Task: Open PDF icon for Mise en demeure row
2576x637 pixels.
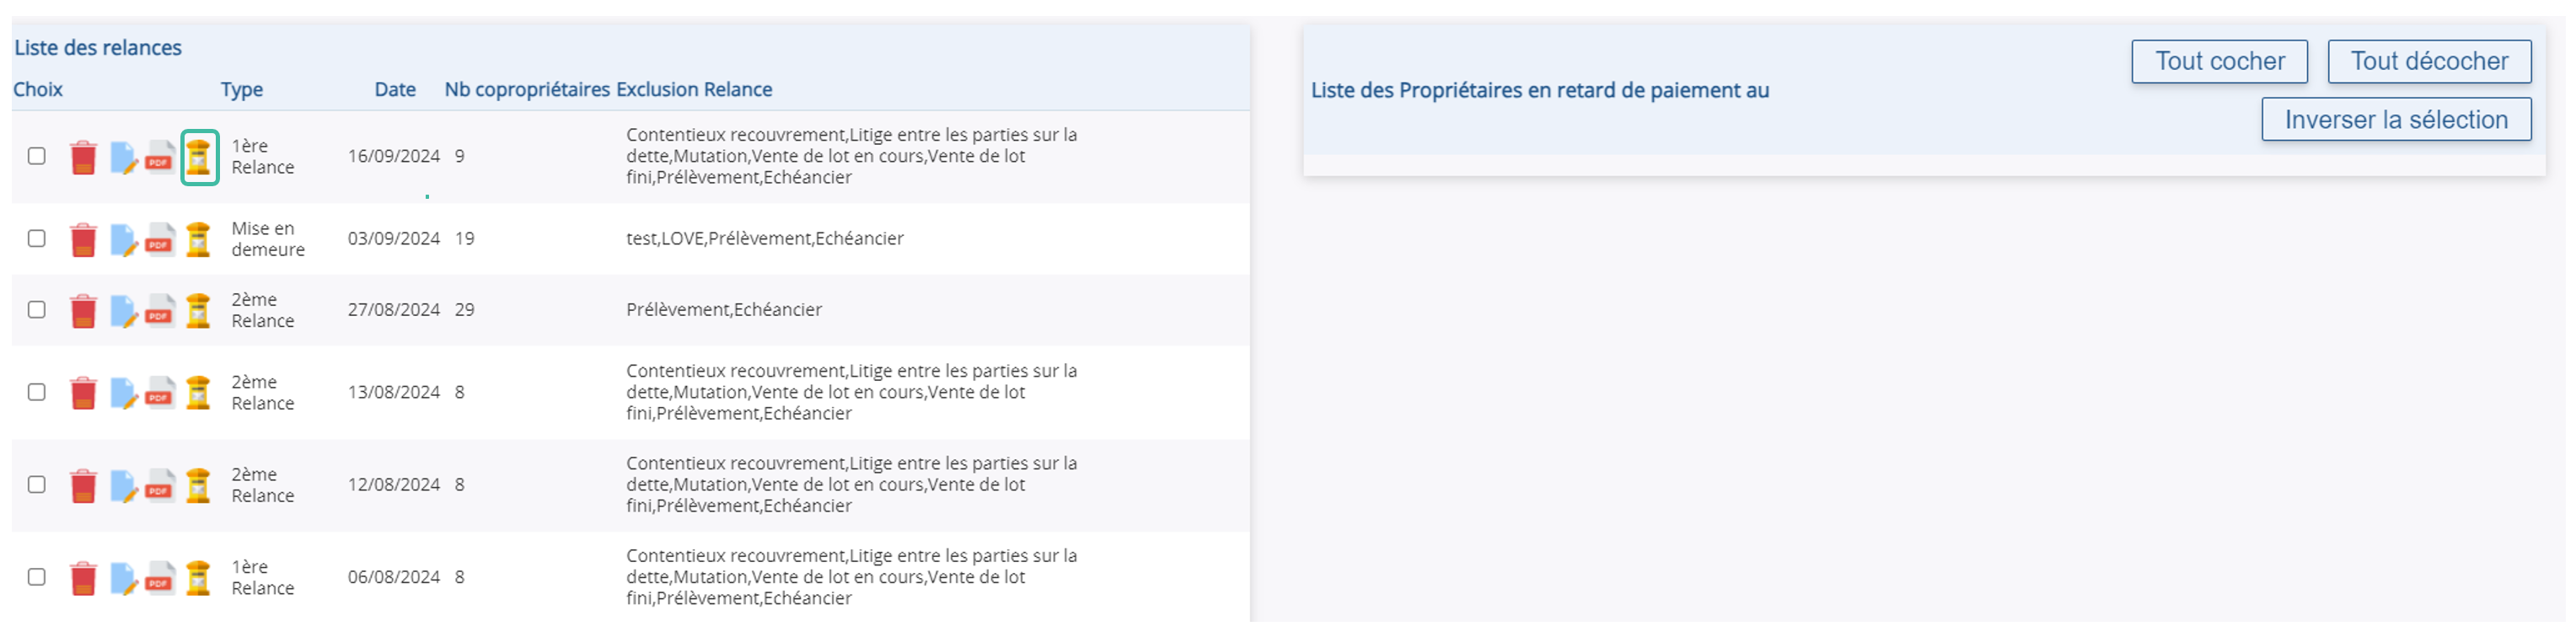Action: pos(160,240)
